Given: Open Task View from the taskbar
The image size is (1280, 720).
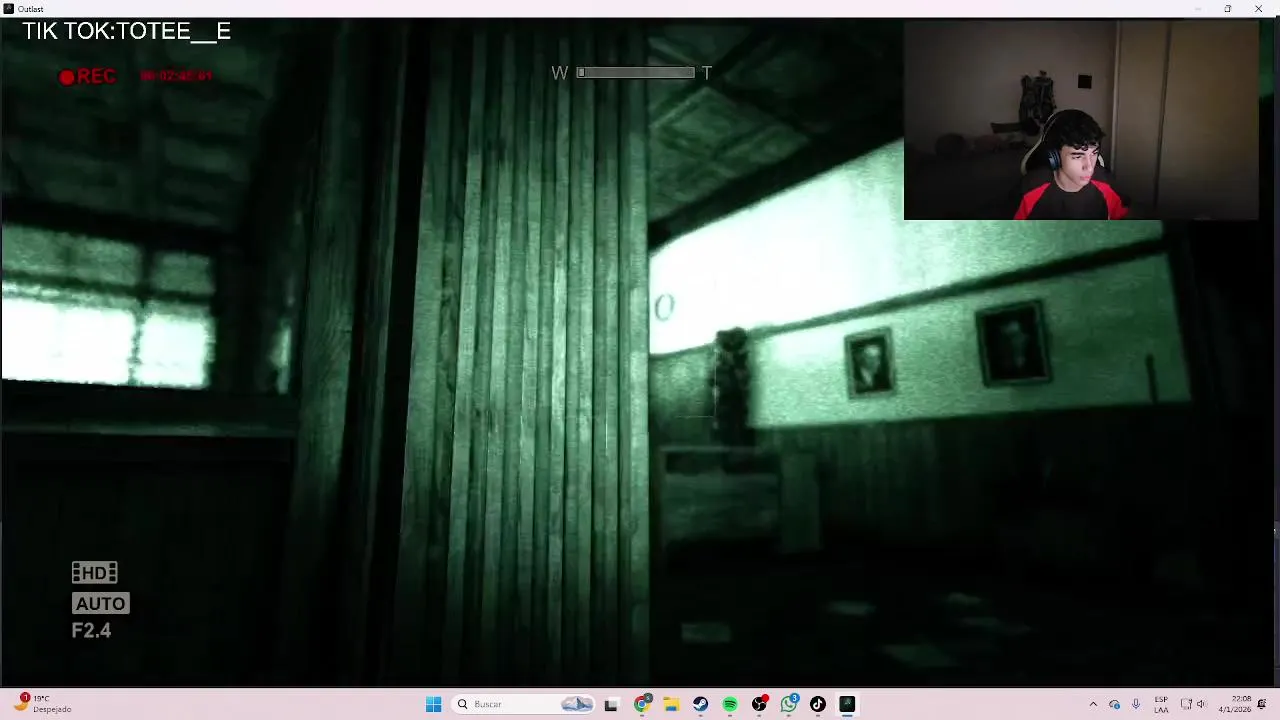Looking at the screenshot, I should (x=611, y=704).
